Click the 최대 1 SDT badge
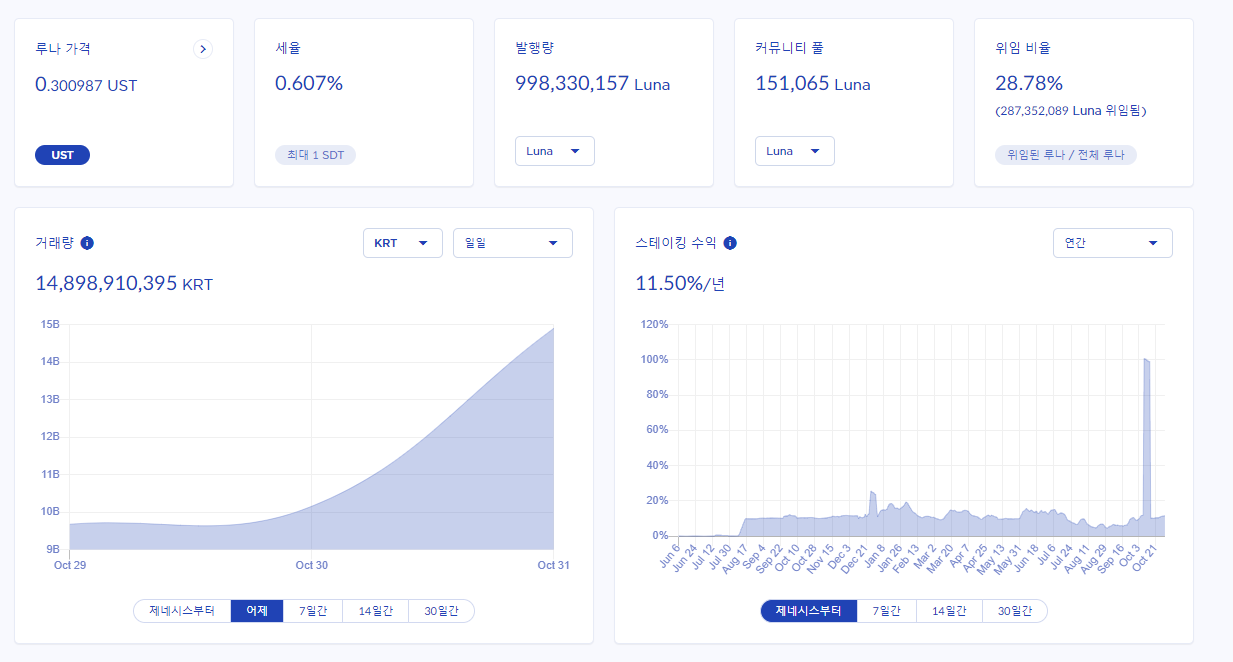 pos(316,155)
